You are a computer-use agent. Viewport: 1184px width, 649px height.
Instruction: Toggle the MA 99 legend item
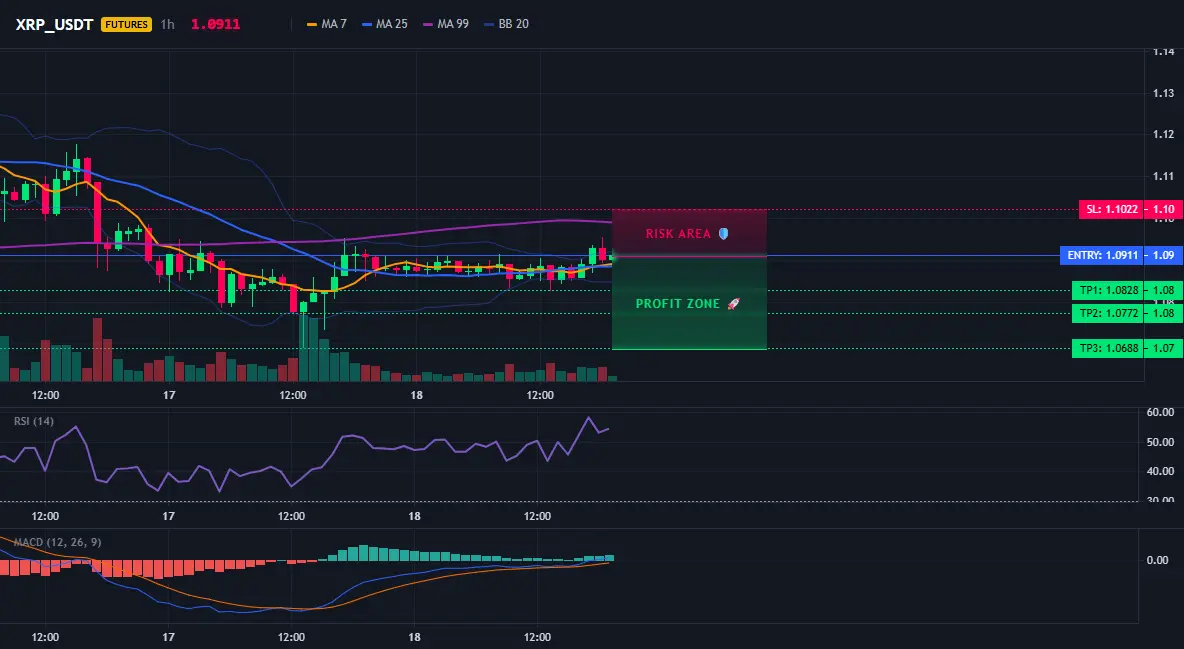point(446,24)
